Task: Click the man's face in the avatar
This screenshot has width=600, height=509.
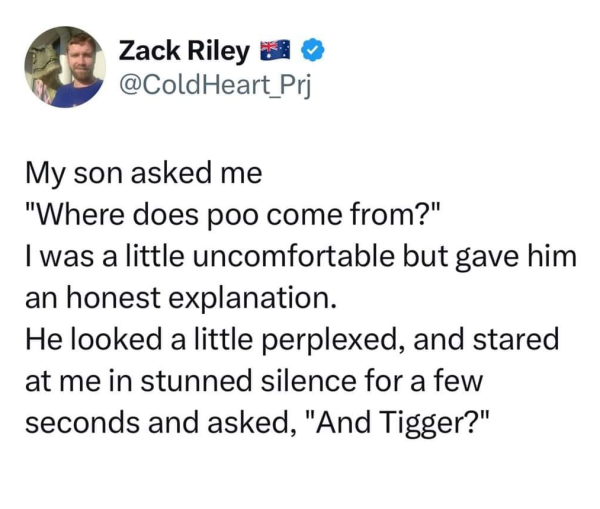Action: point(82,59)
